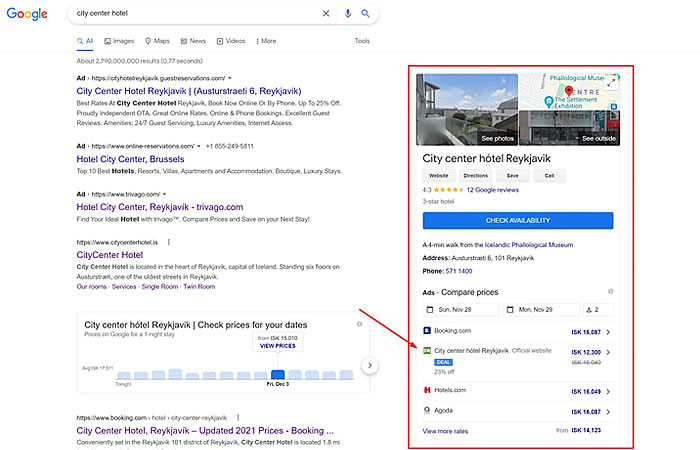
Task: Open the Booking Updated 2021 Prices result title
Action: (205, 431)
